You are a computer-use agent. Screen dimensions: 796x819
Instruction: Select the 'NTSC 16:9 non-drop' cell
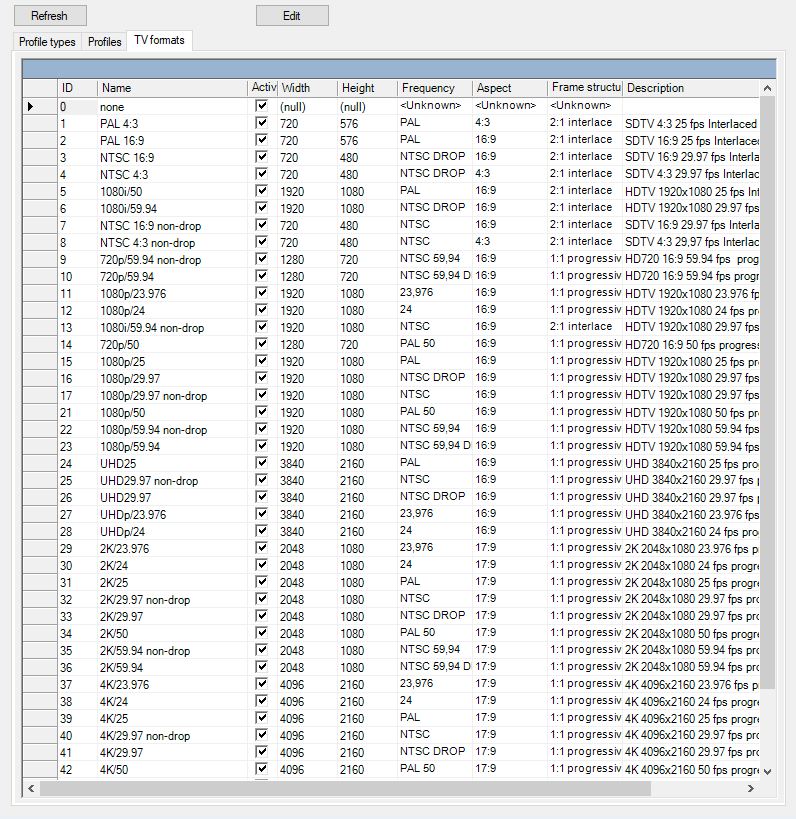tap(172, 226)
